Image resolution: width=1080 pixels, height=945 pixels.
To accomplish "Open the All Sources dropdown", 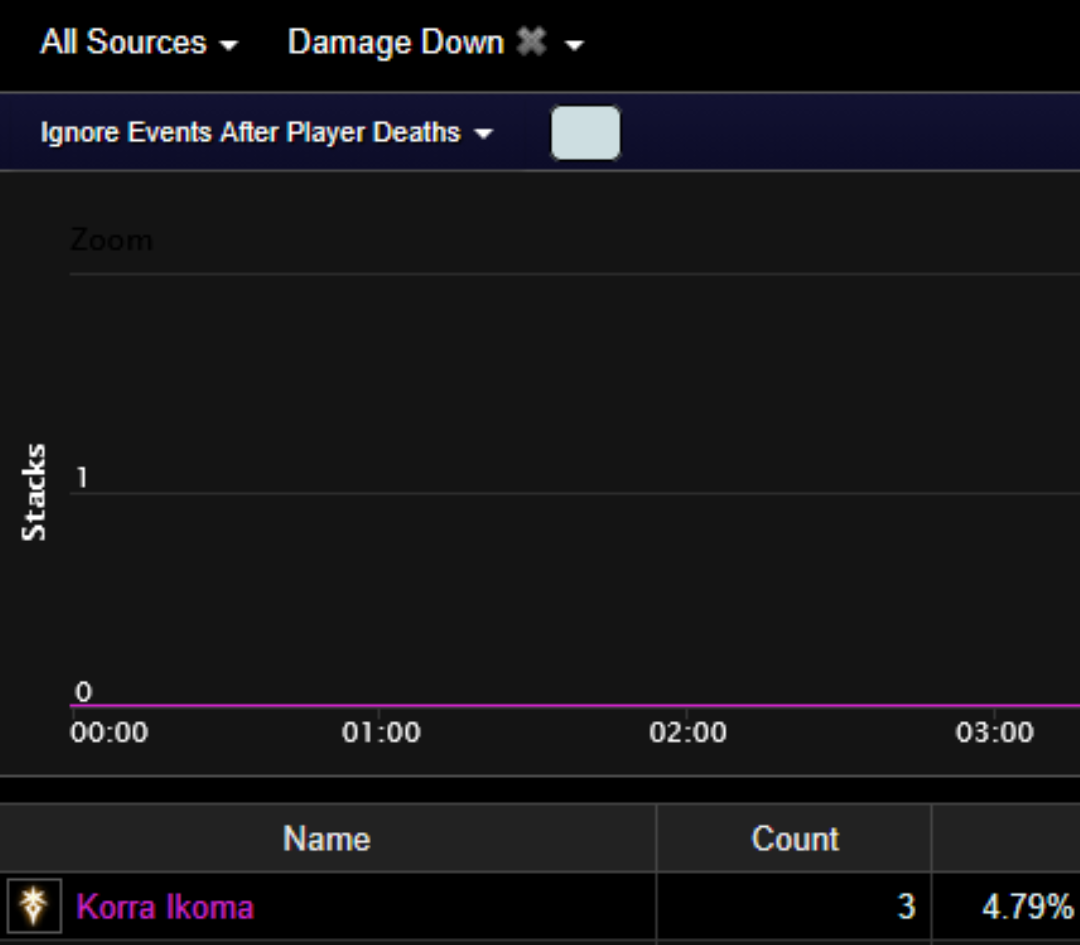I will pos(138,43).
